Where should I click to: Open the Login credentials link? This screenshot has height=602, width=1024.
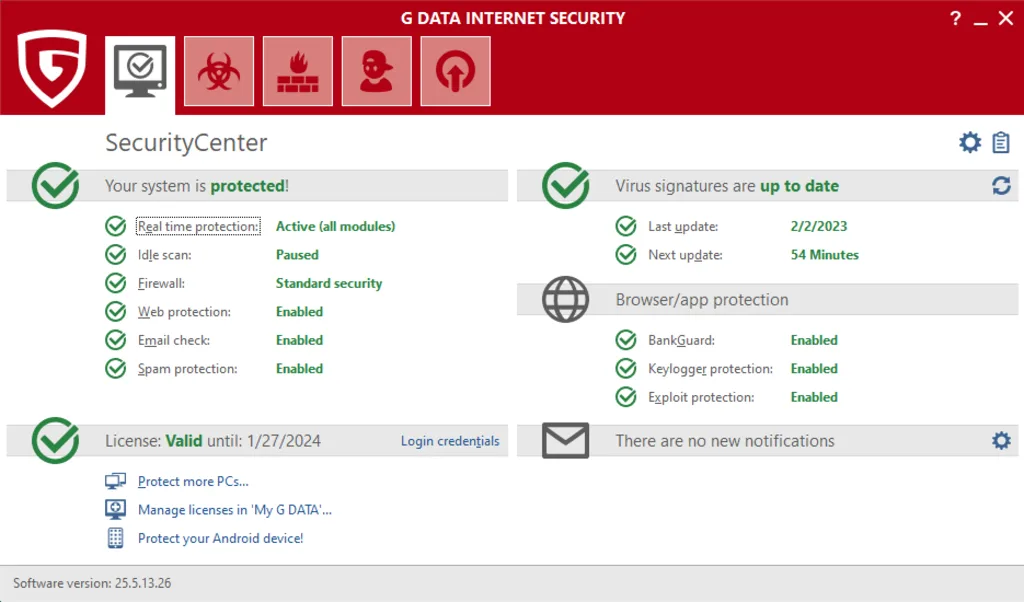449,440
